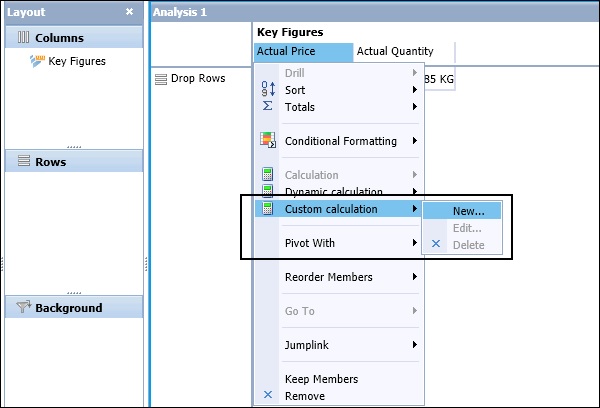600x408 pixels.
Task: Switch to the Analysis 1 tab
Action: tap(180, 12)
